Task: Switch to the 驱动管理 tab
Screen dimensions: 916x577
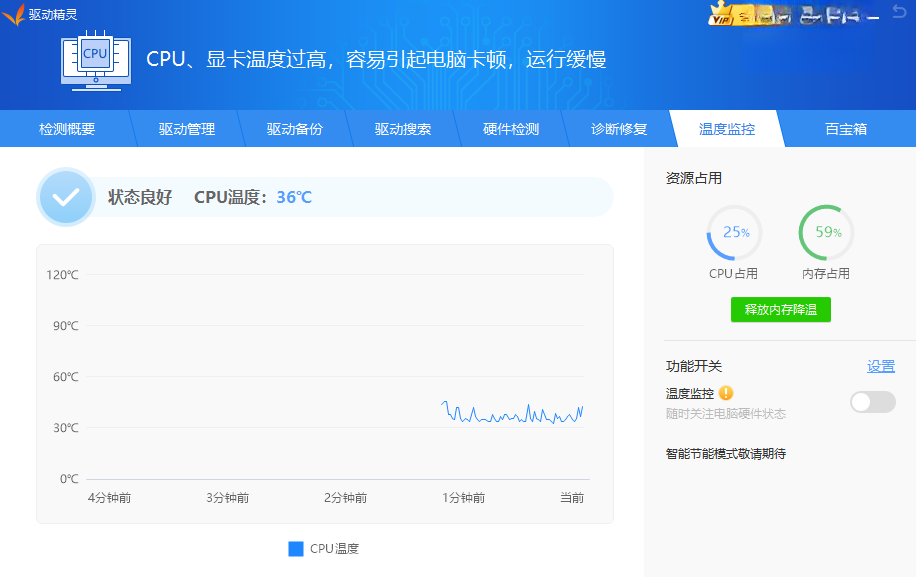Action: point(186,129)
